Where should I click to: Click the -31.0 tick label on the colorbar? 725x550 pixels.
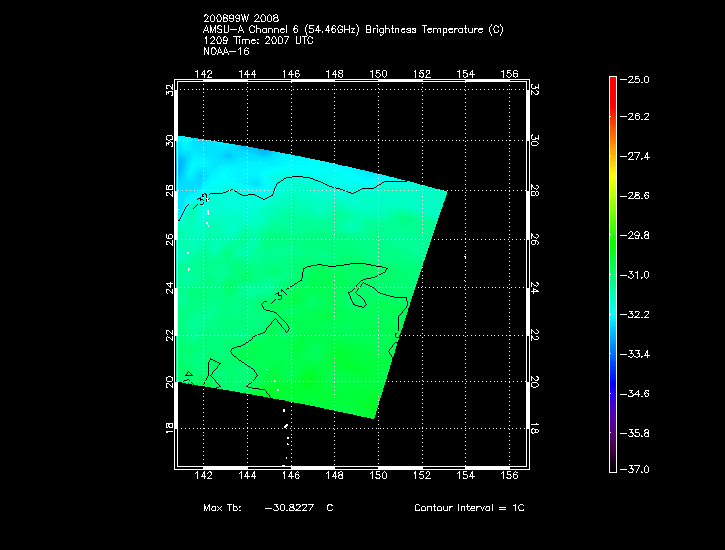(x=639, y=274)
